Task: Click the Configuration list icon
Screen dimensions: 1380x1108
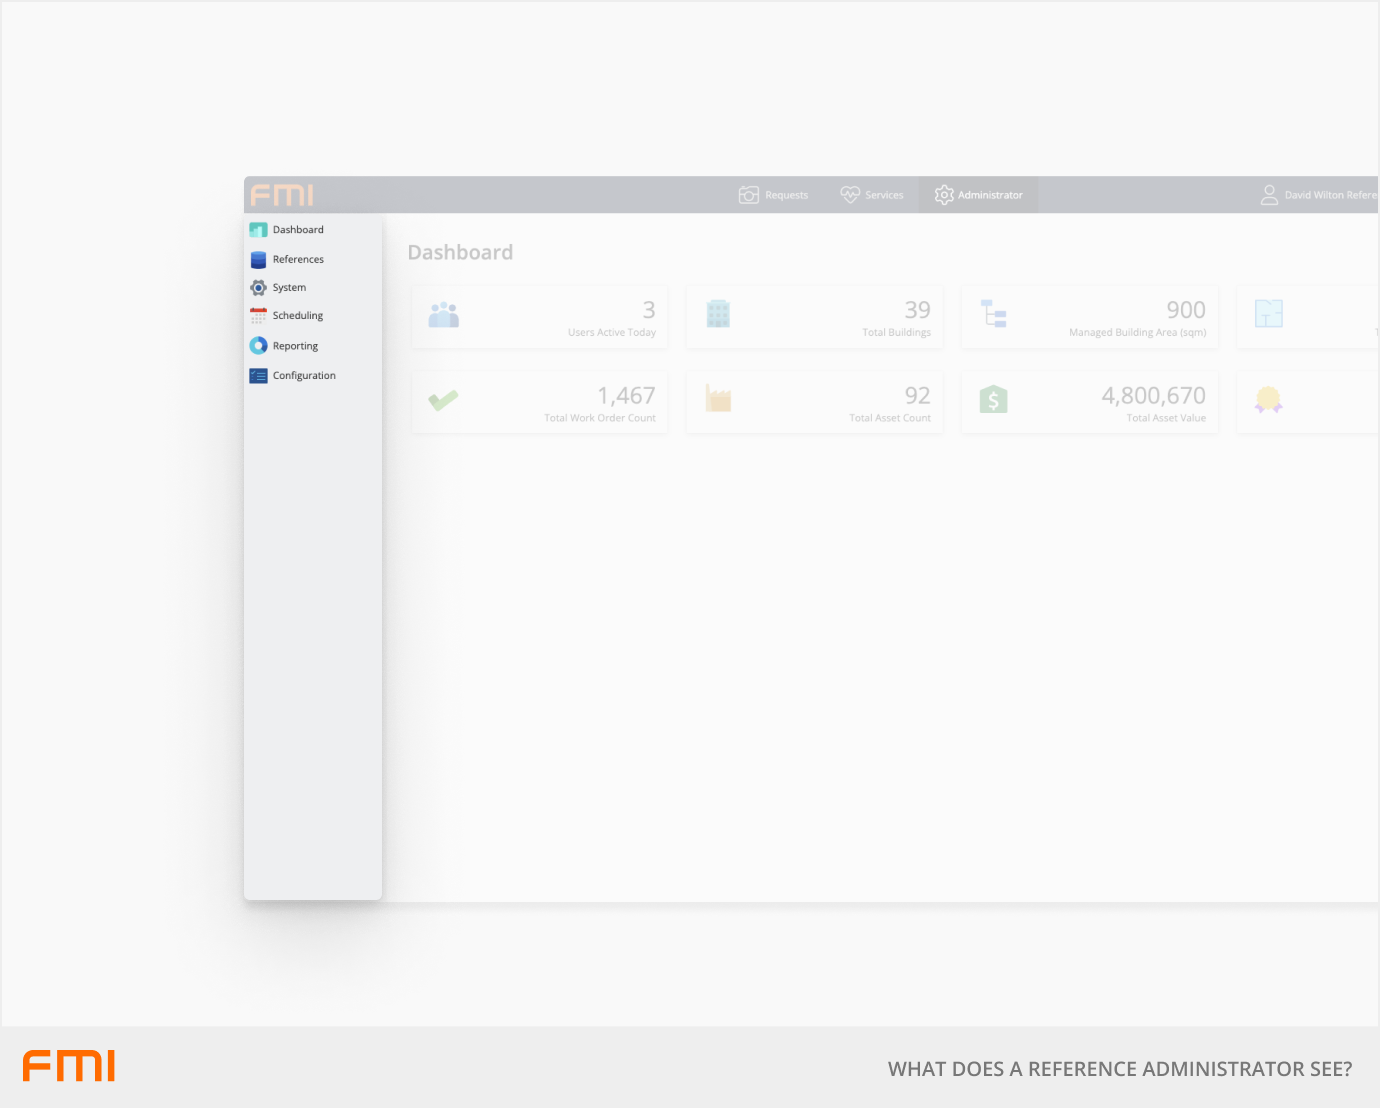Action: point(258,376)
